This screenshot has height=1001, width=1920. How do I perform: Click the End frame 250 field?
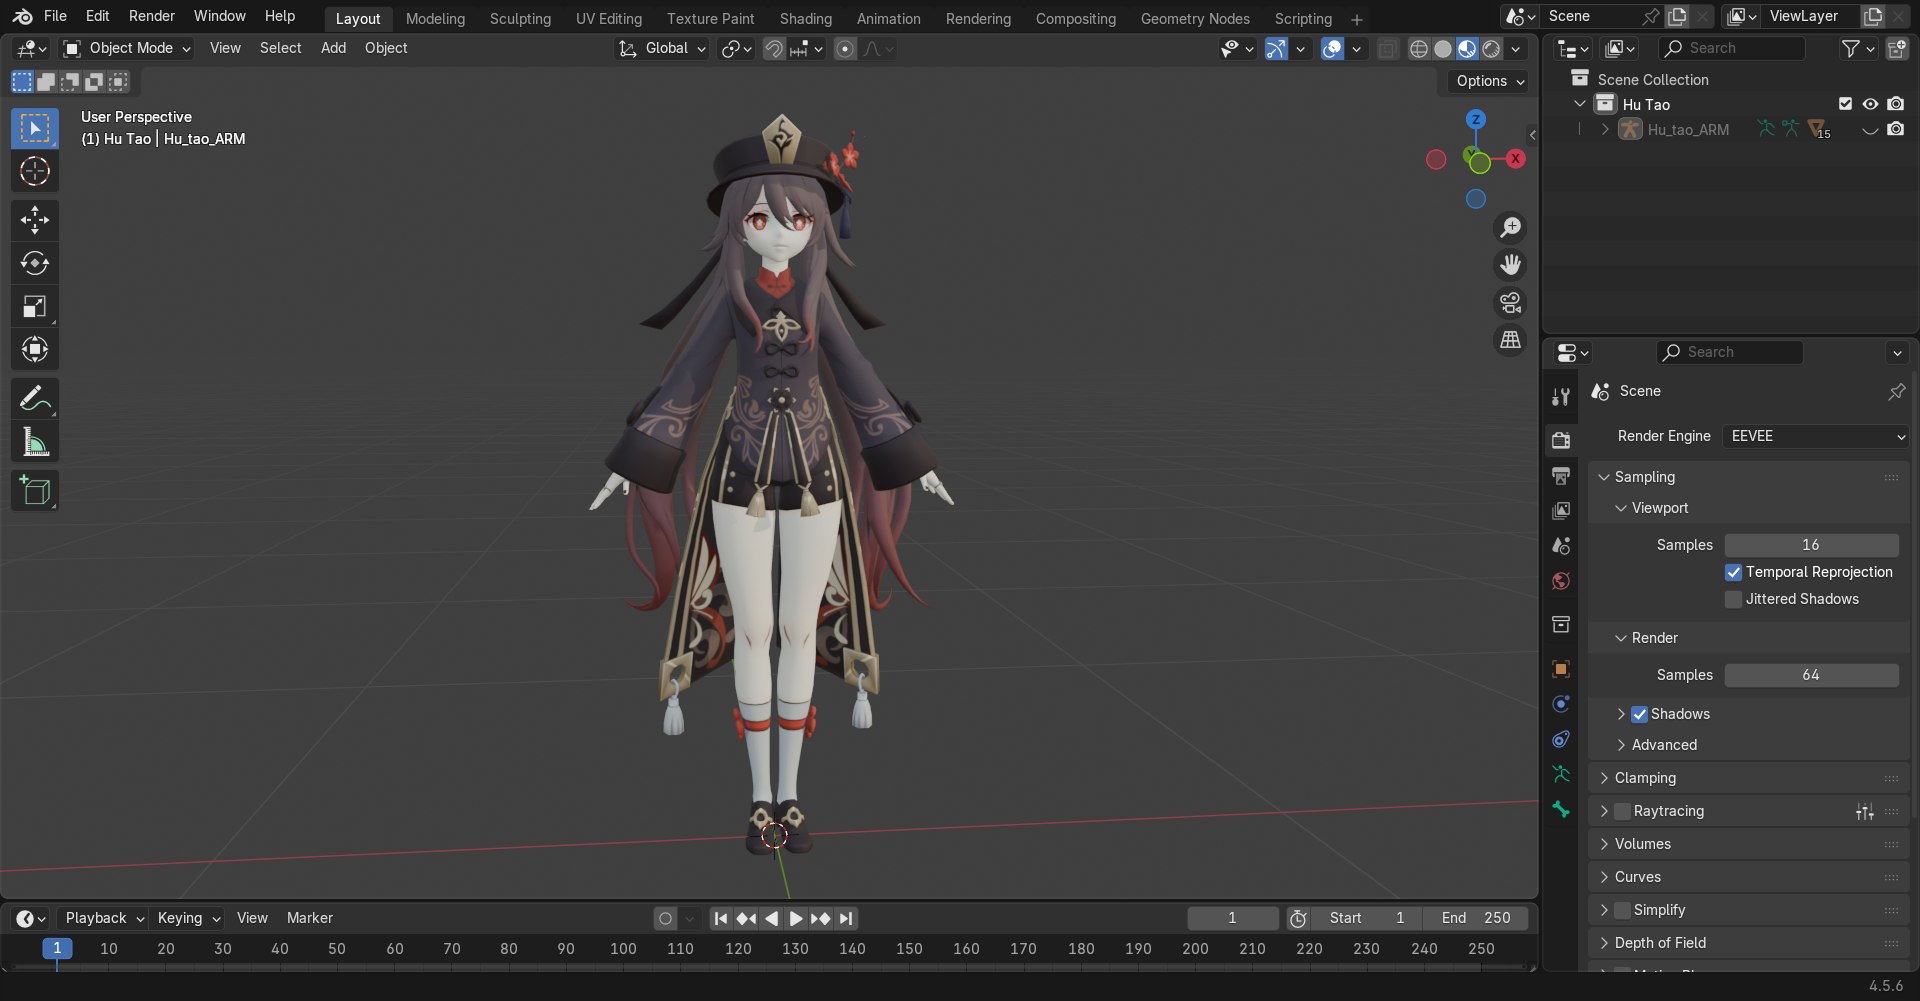click(x=1475, y=919)
